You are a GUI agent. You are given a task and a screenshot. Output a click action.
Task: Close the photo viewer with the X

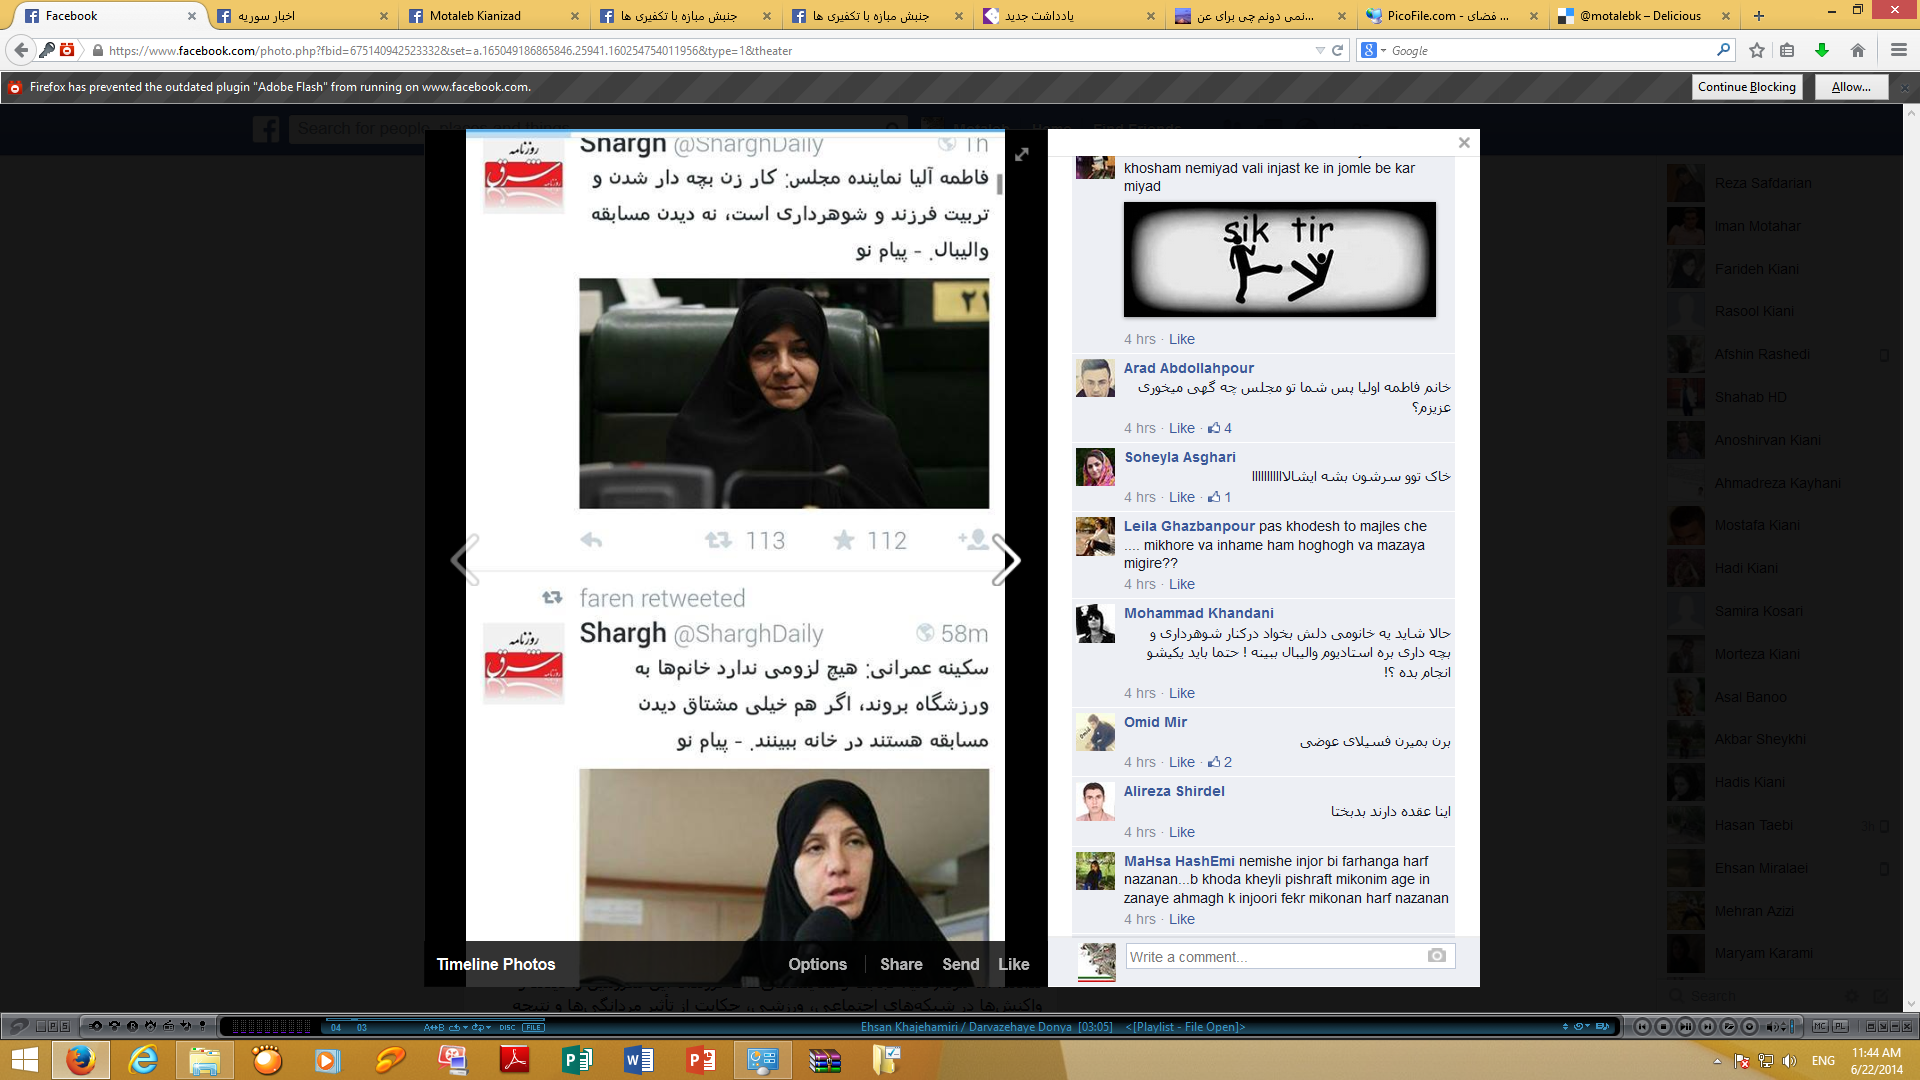point(1464,143)
